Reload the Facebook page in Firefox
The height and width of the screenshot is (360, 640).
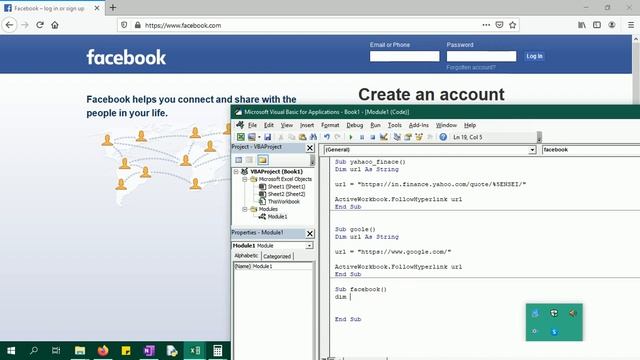(x=40, y=25)
